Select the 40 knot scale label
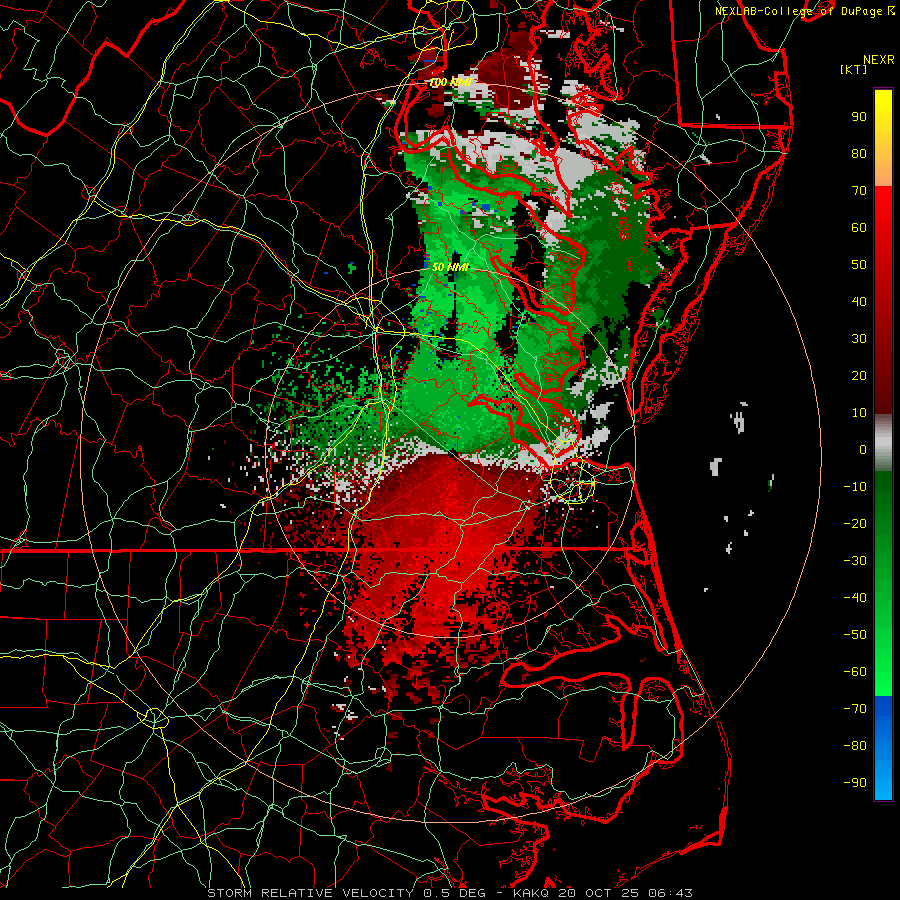This screenshot has height=900, width=900. (x=859, y=301)
